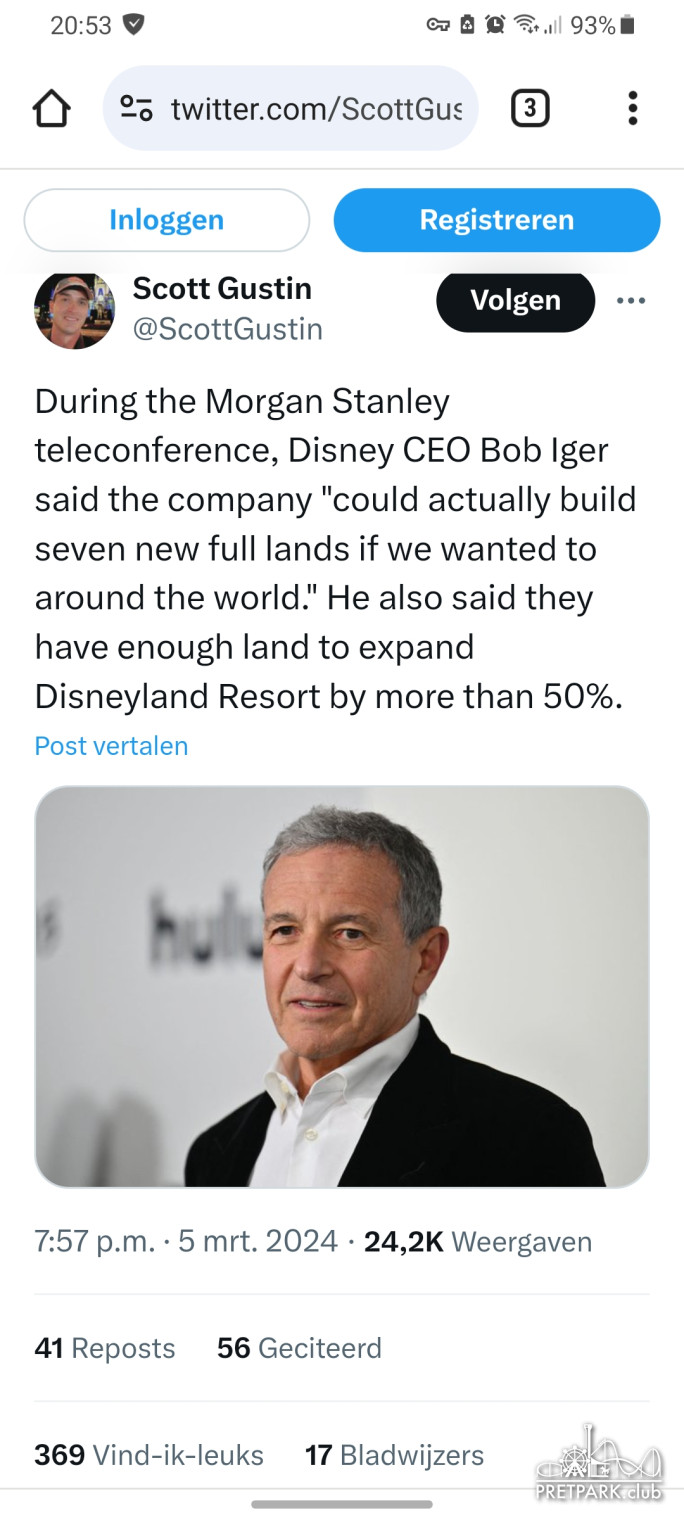
Task: Open the Bob Iger photo in tweet
Action: point(342,986)
